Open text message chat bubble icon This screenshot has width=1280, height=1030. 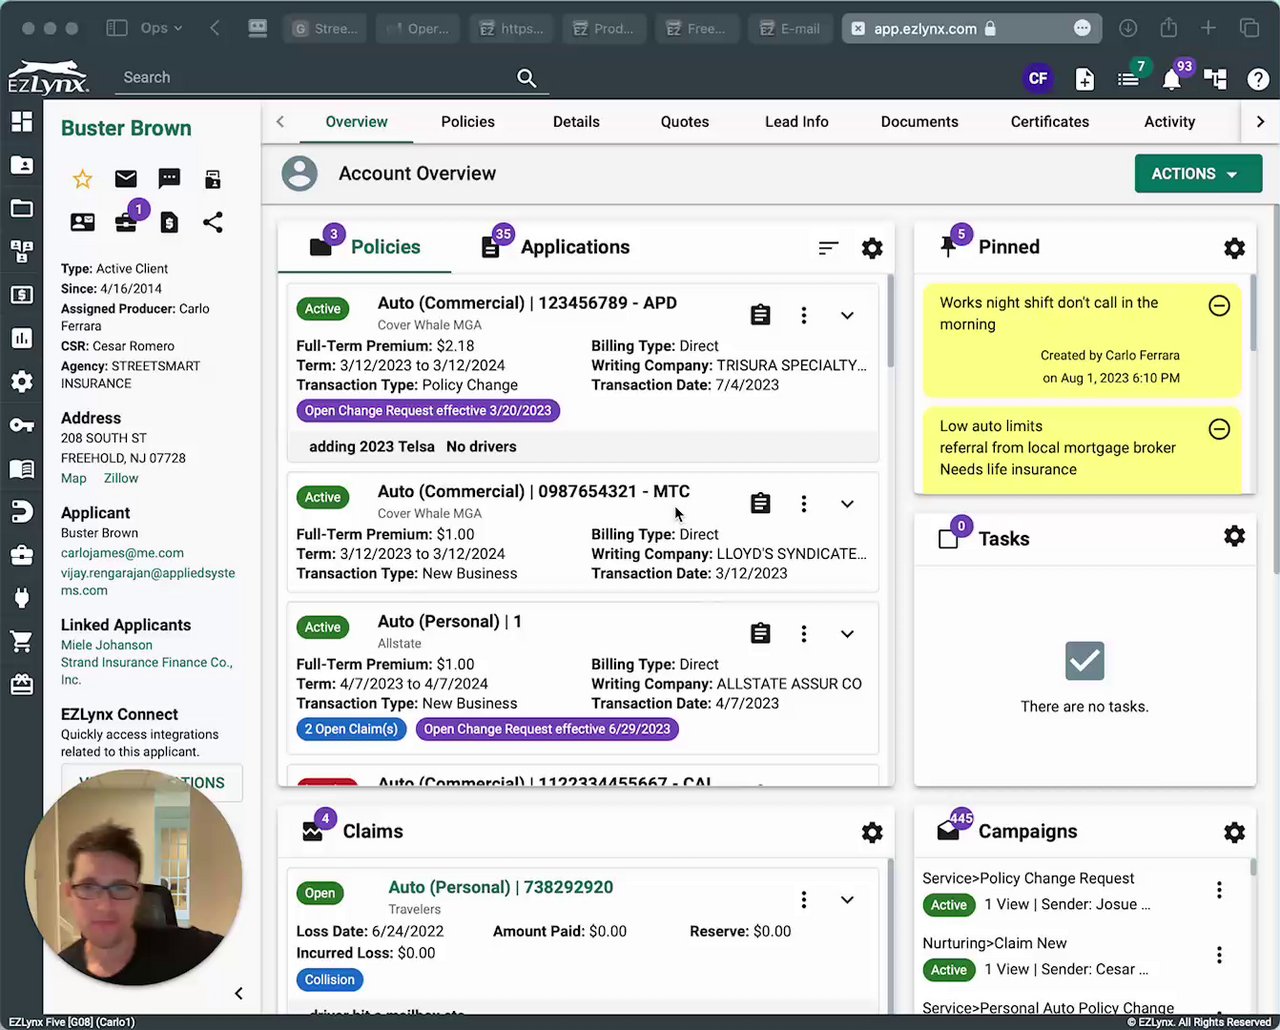[x=169, y=179]
